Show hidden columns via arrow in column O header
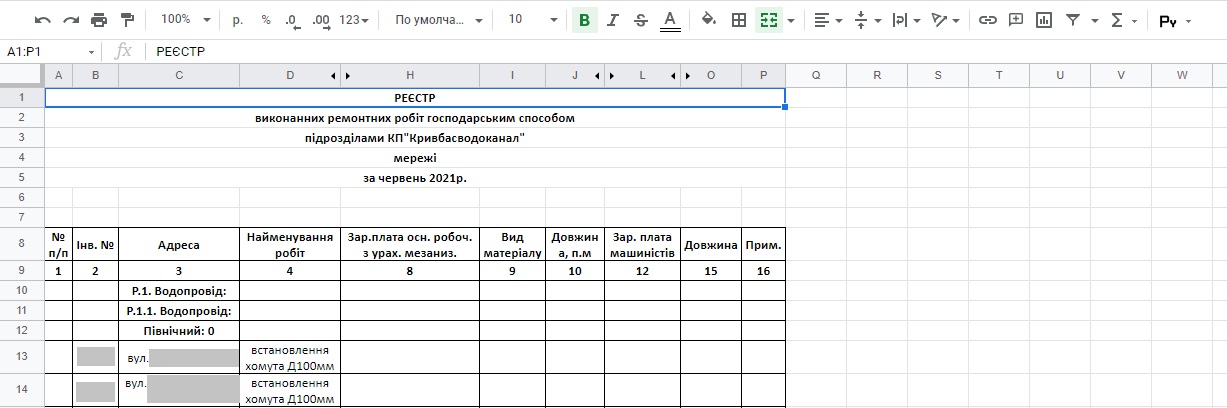 tap(688, 76)
